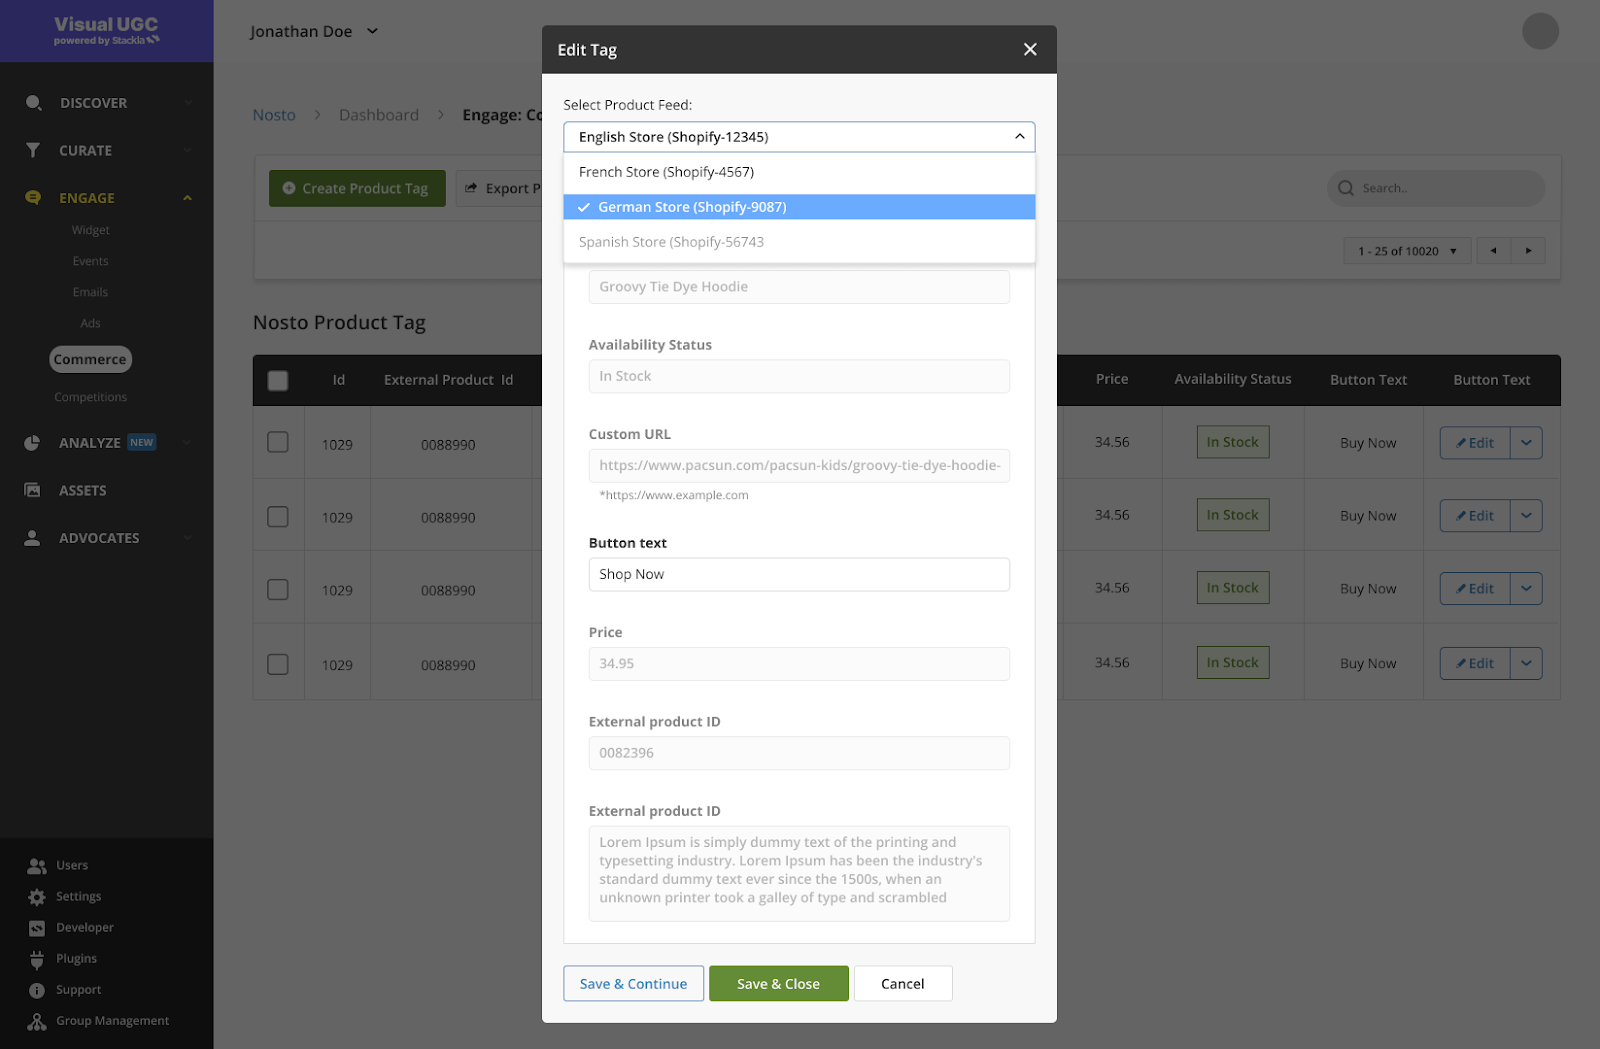Open the Ads submenu item

(90, 323)
